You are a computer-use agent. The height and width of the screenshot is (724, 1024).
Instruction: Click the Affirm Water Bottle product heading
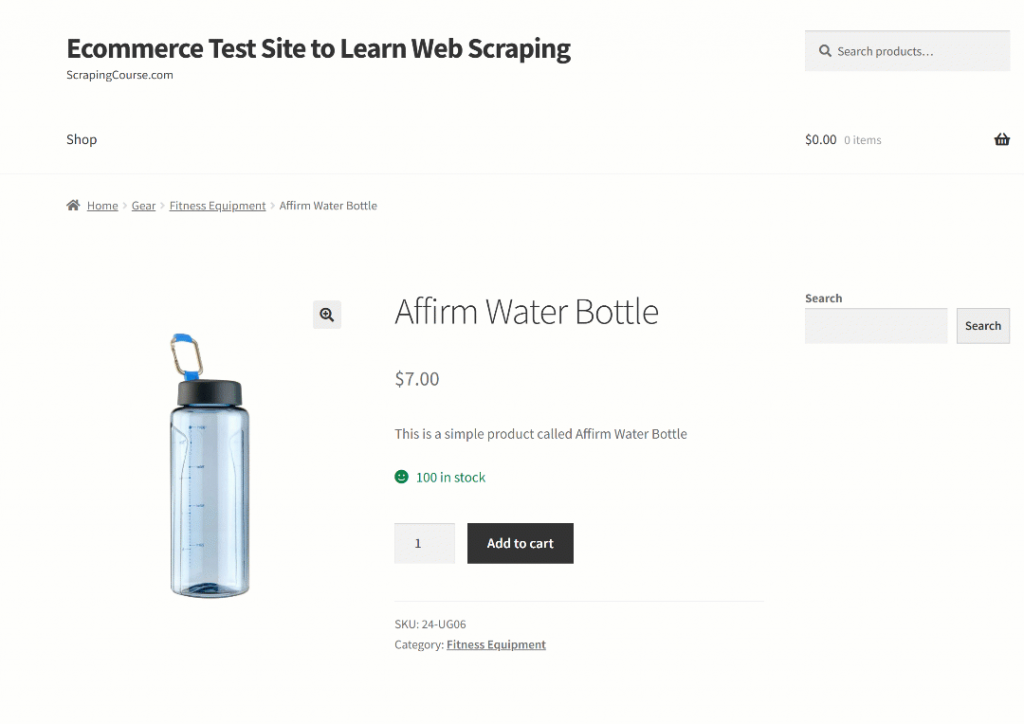(x=526, y=312)
